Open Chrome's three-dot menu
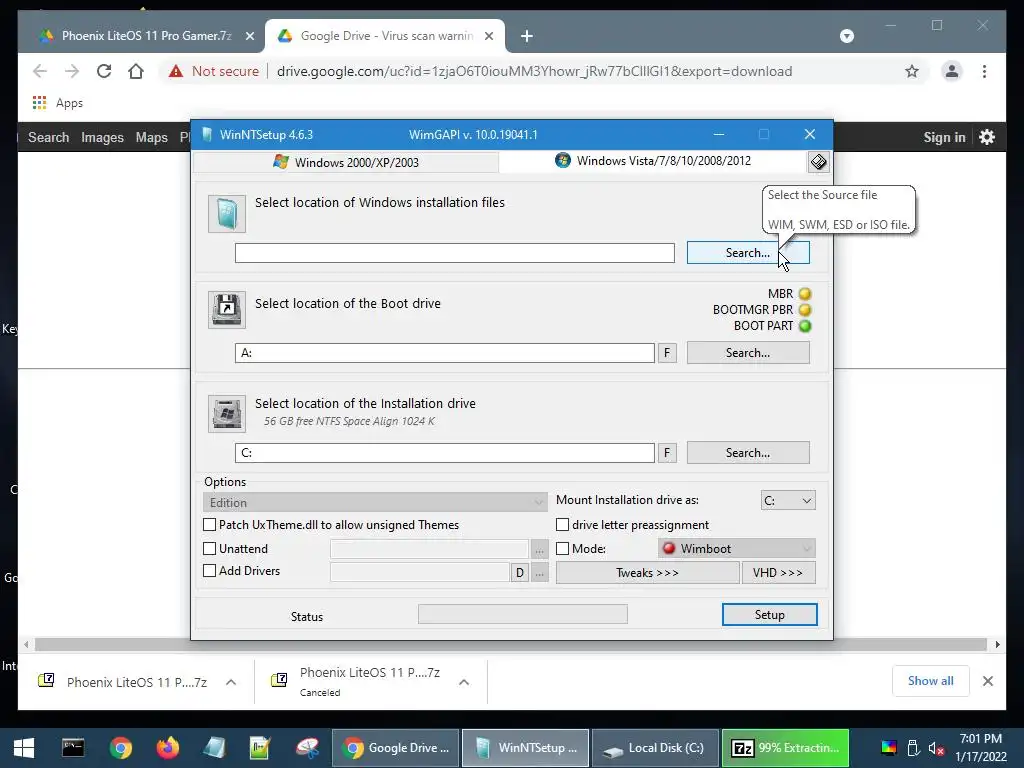This screenshot has width=1024, height=768. [984, 71]
